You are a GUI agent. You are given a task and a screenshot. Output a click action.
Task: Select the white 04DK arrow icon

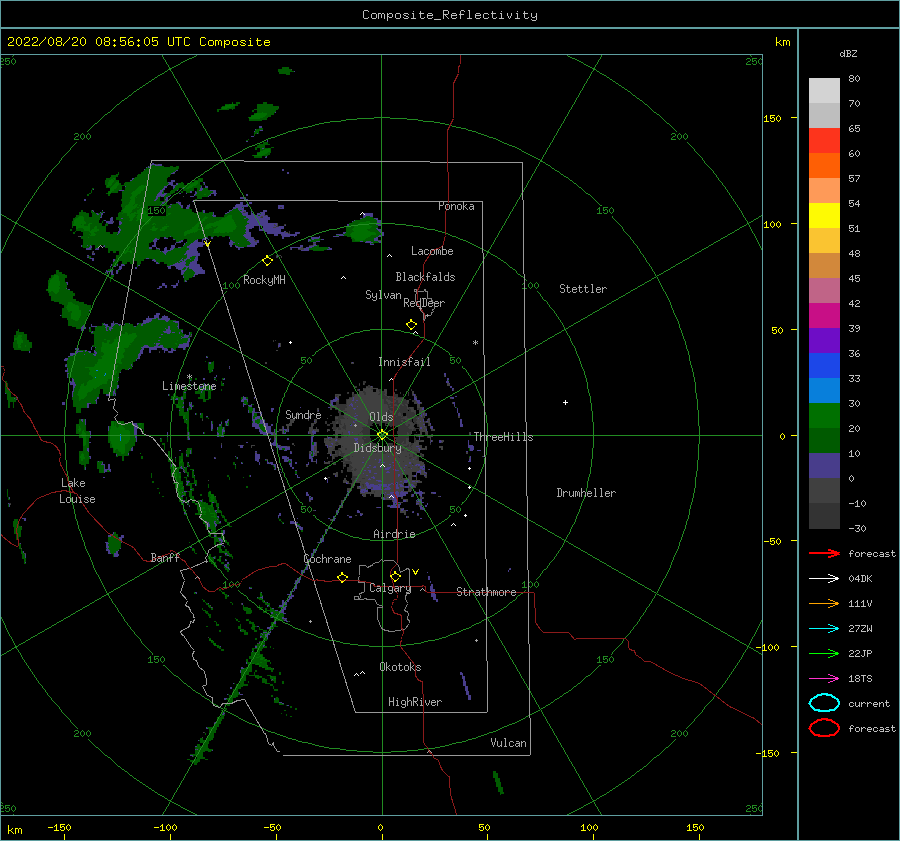click(x=824, y=579)
